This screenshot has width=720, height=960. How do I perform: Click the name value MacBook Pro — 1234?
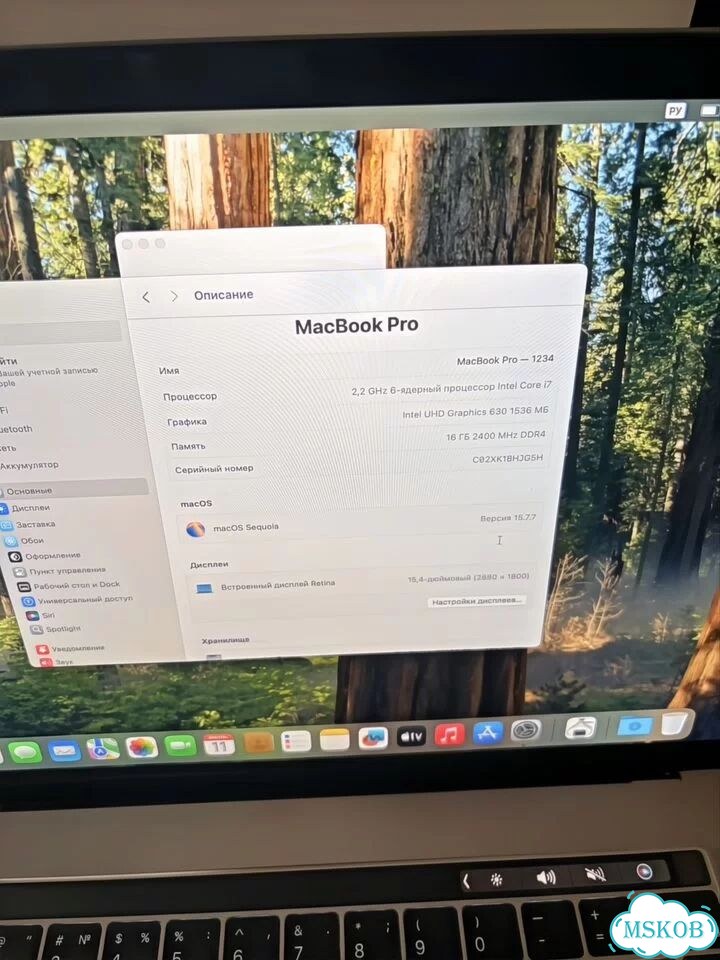(x=505, y=360)
